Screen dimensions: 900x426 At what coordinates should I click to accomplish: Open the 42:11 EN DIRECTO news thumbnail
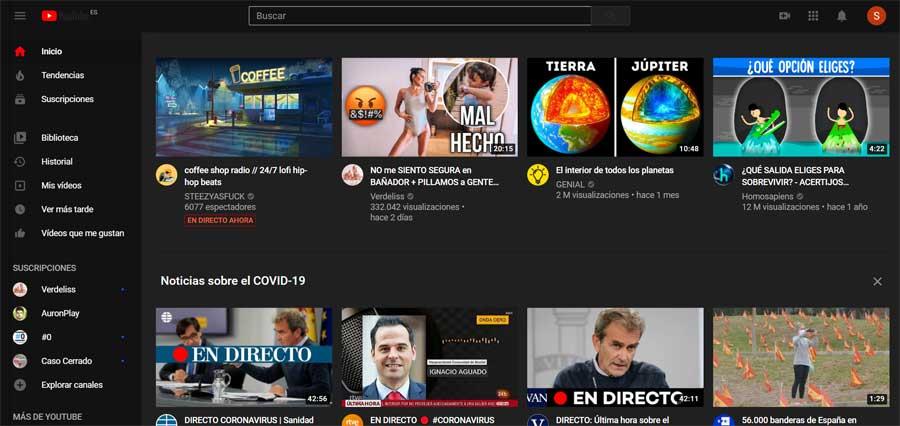(615, 357)
